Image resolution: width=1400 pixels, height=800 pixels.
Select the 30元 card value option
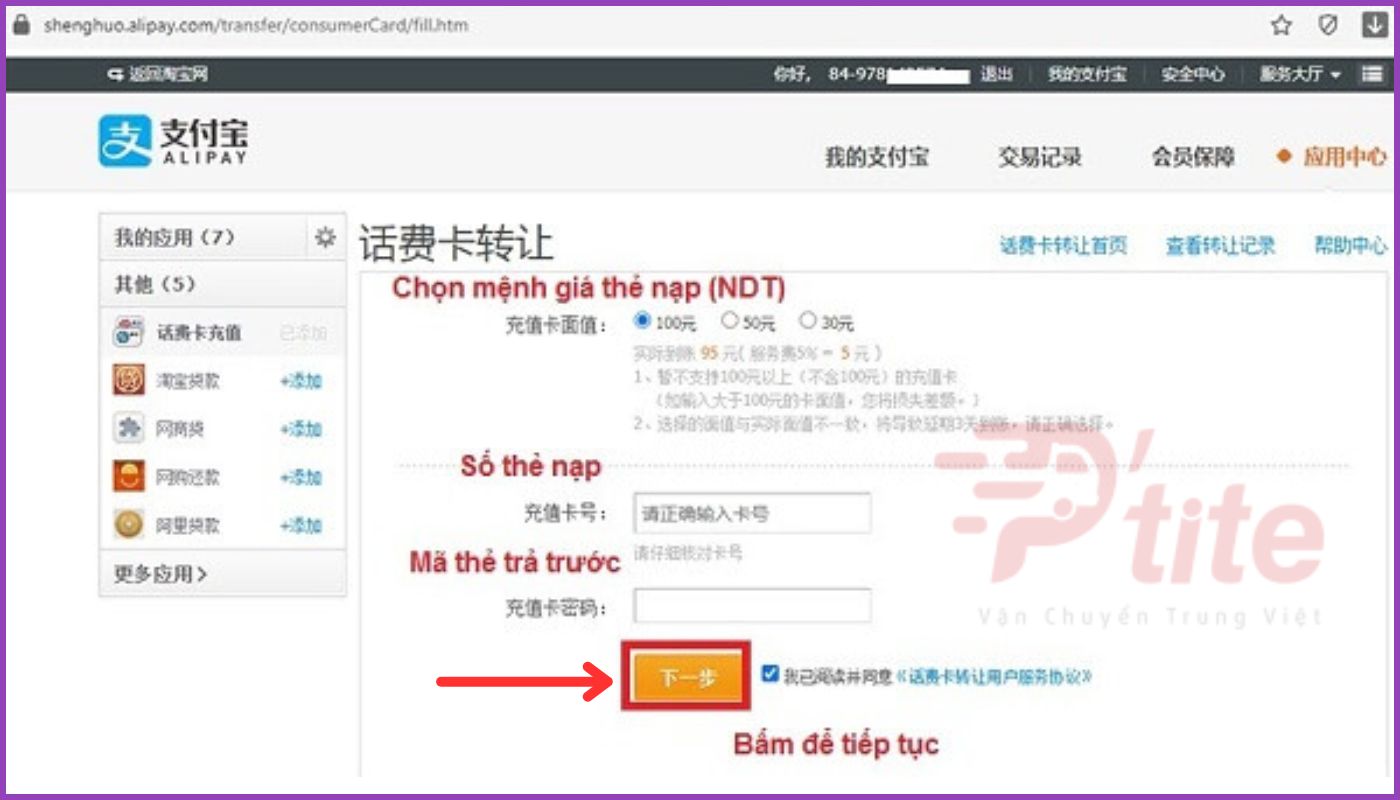(x=808, y=321)
